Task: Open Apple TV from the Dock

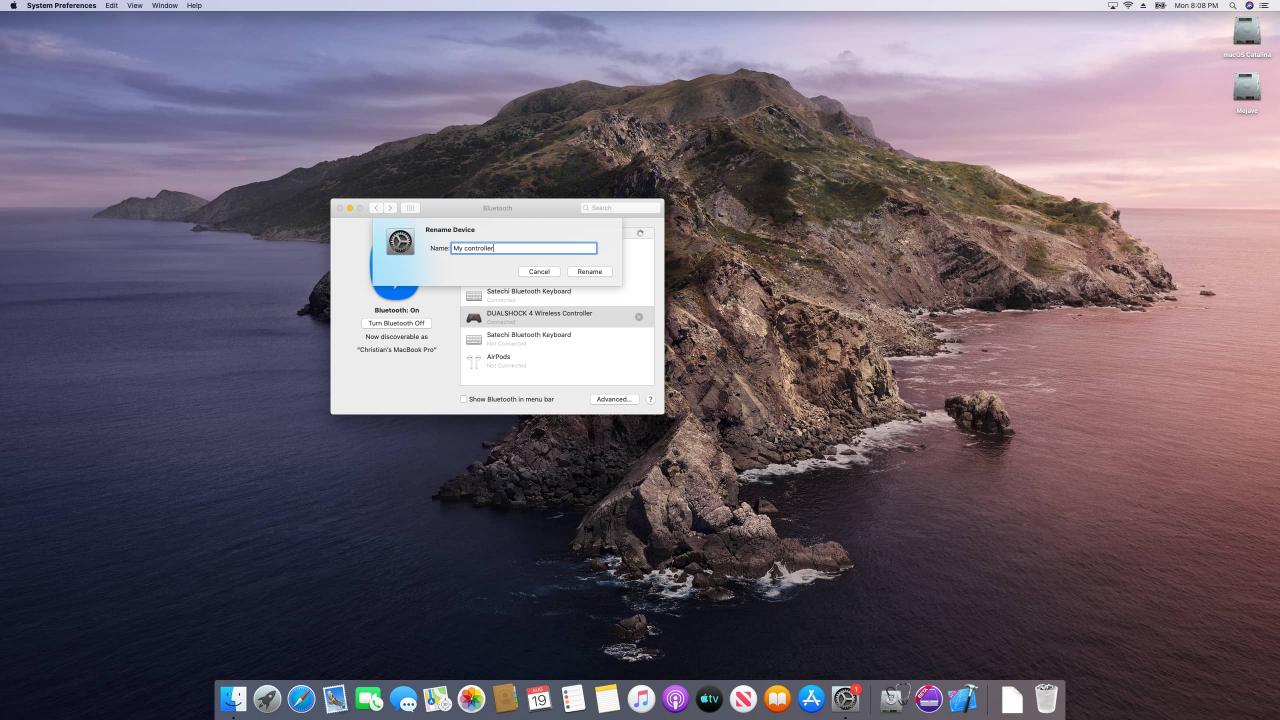Action: 709,698
